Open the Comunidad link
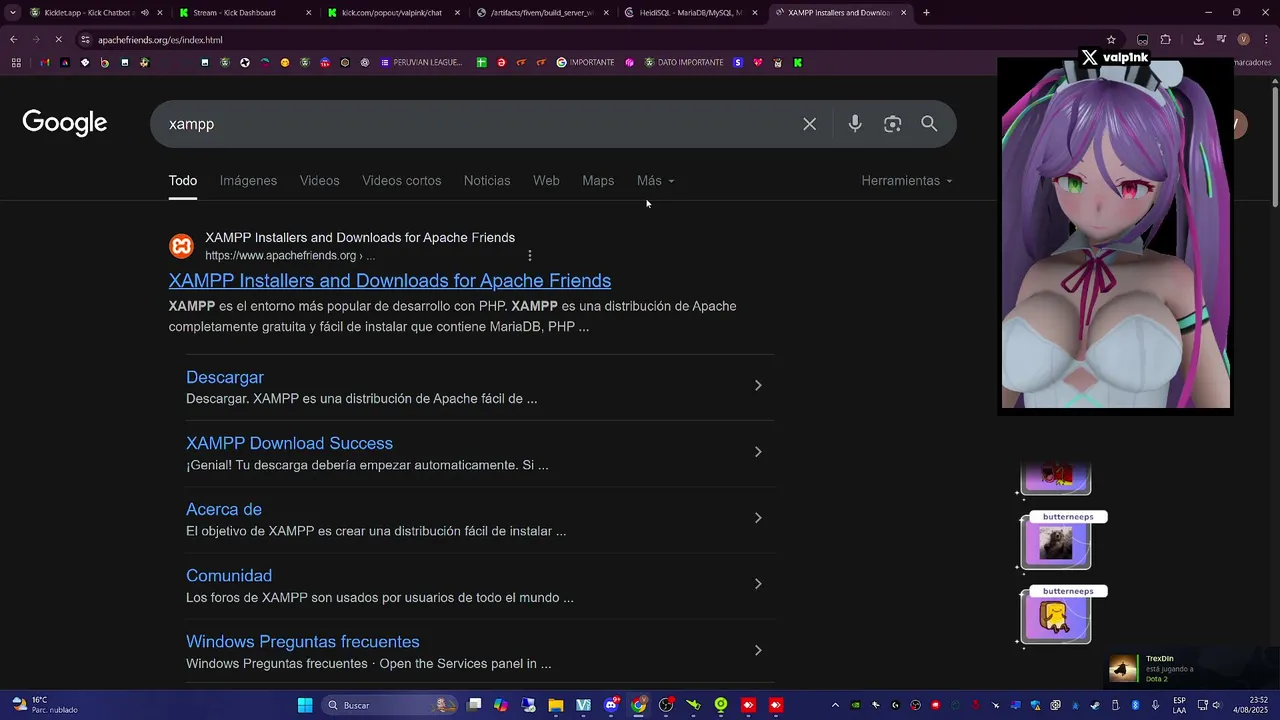This screenshot has height=720, width=1280. [229, 576]
